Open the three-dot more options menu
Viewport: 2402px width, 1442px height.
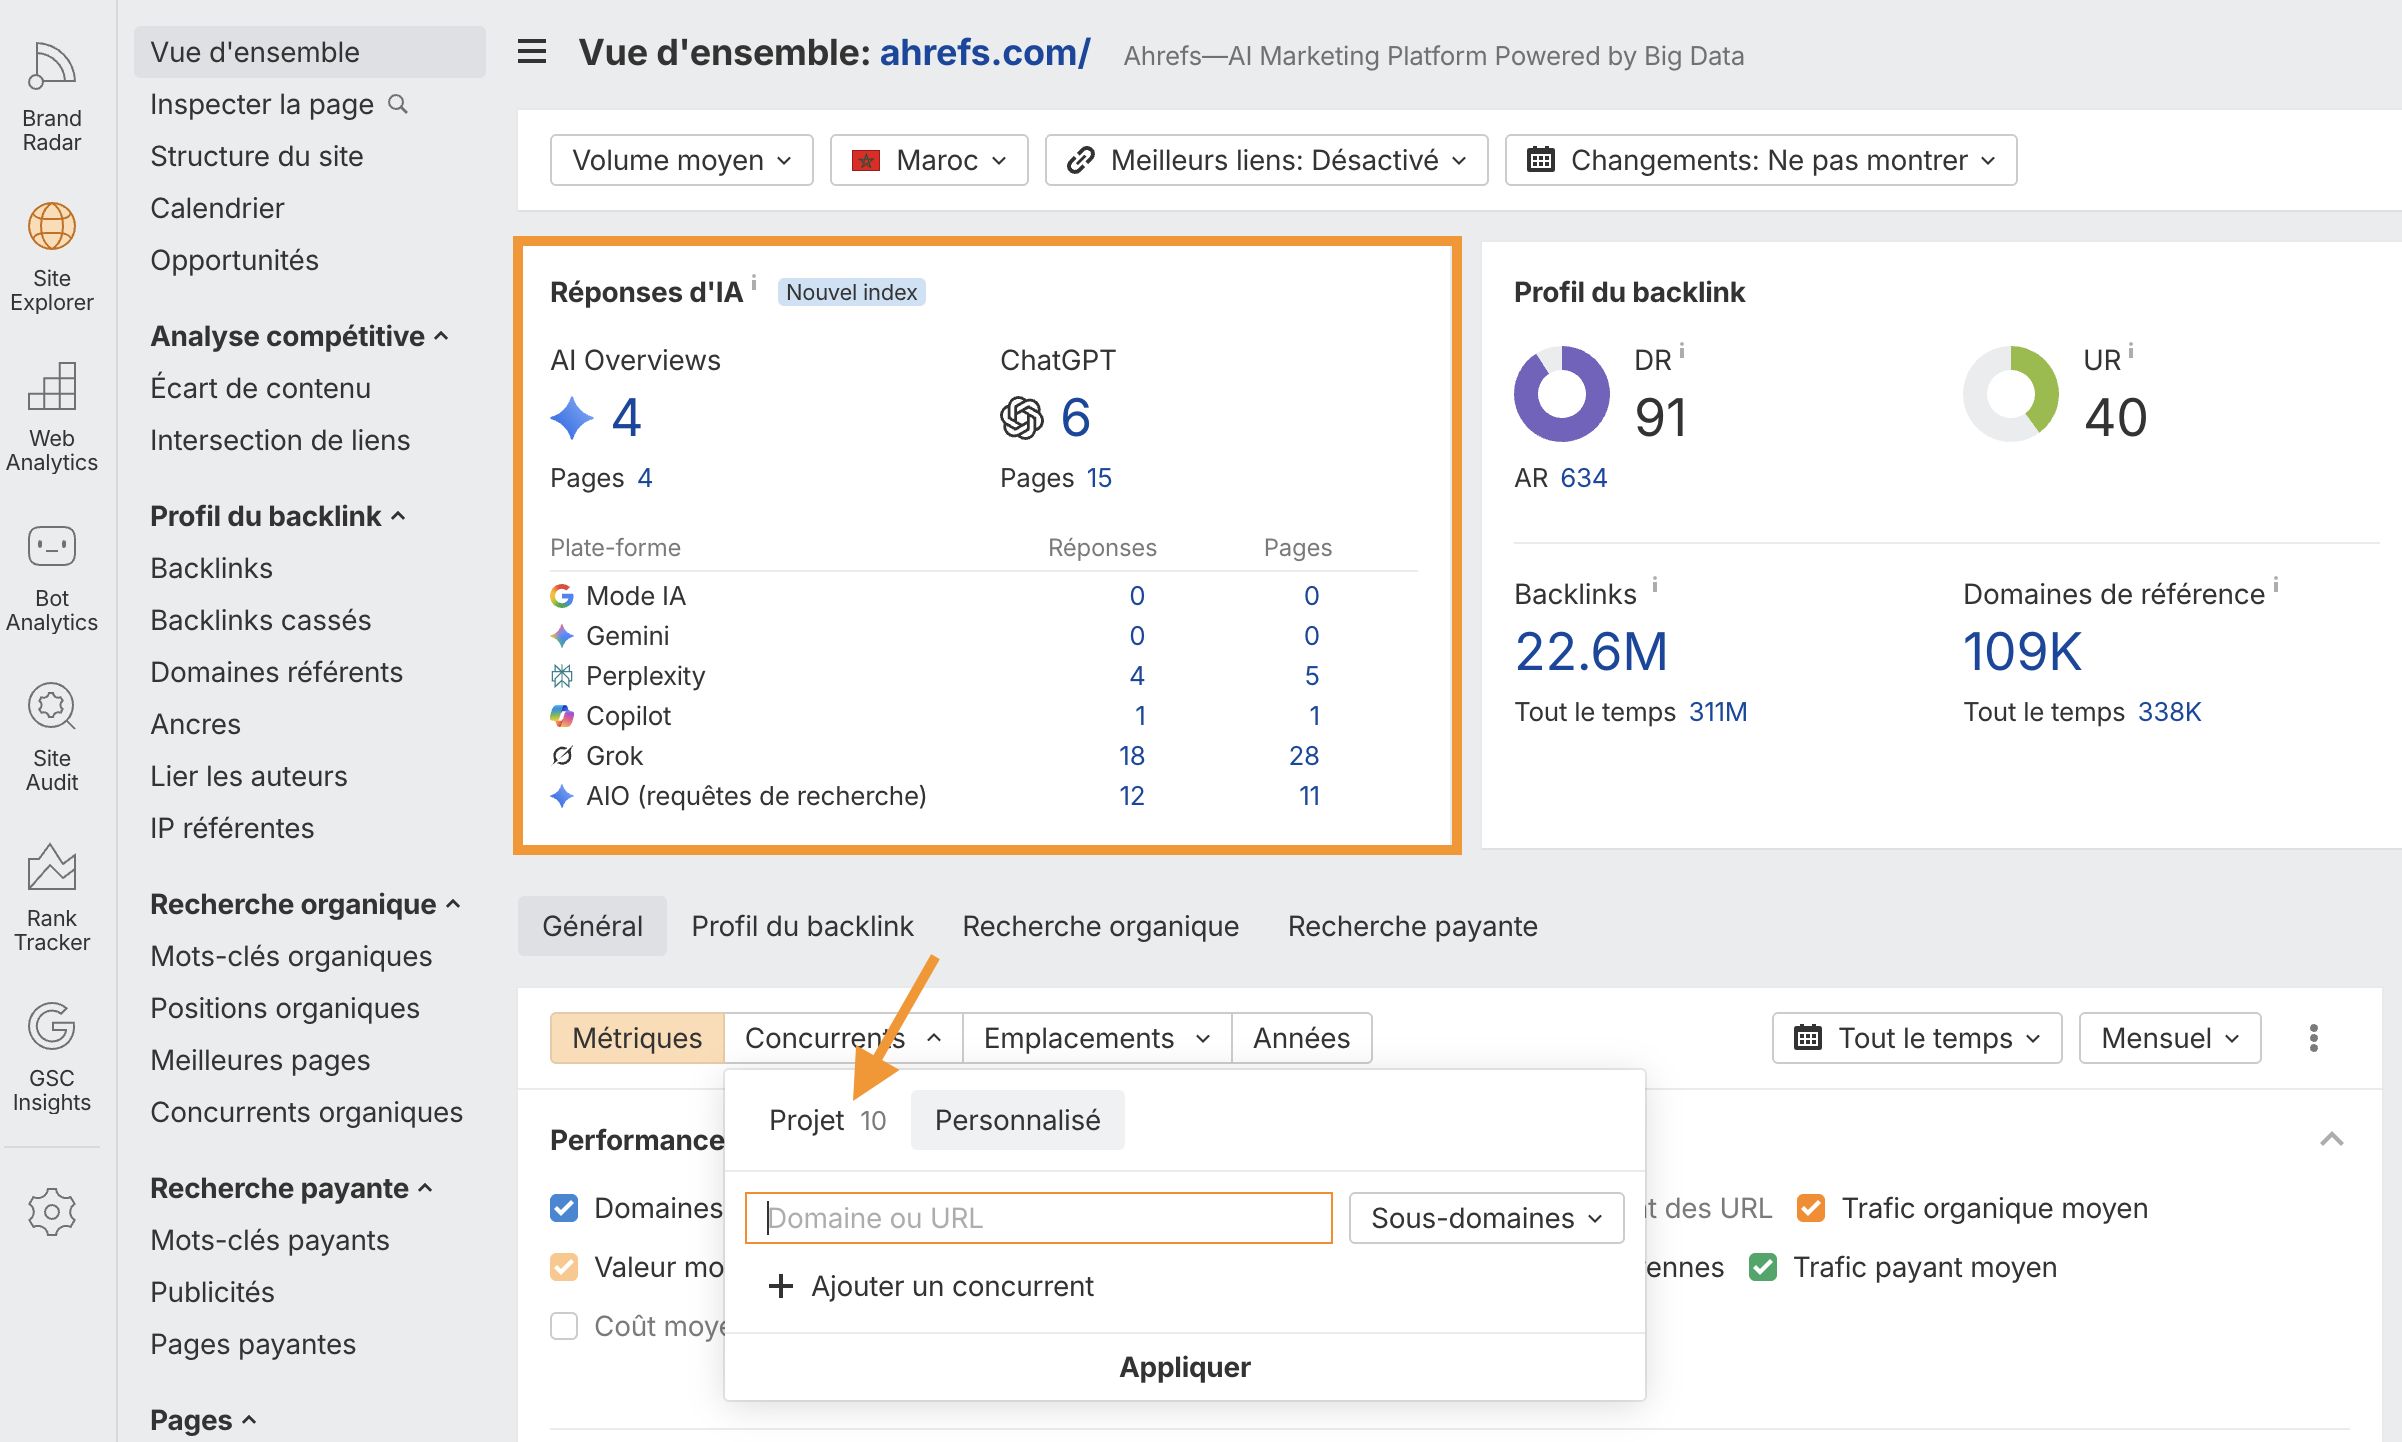pos(2314,1038)
